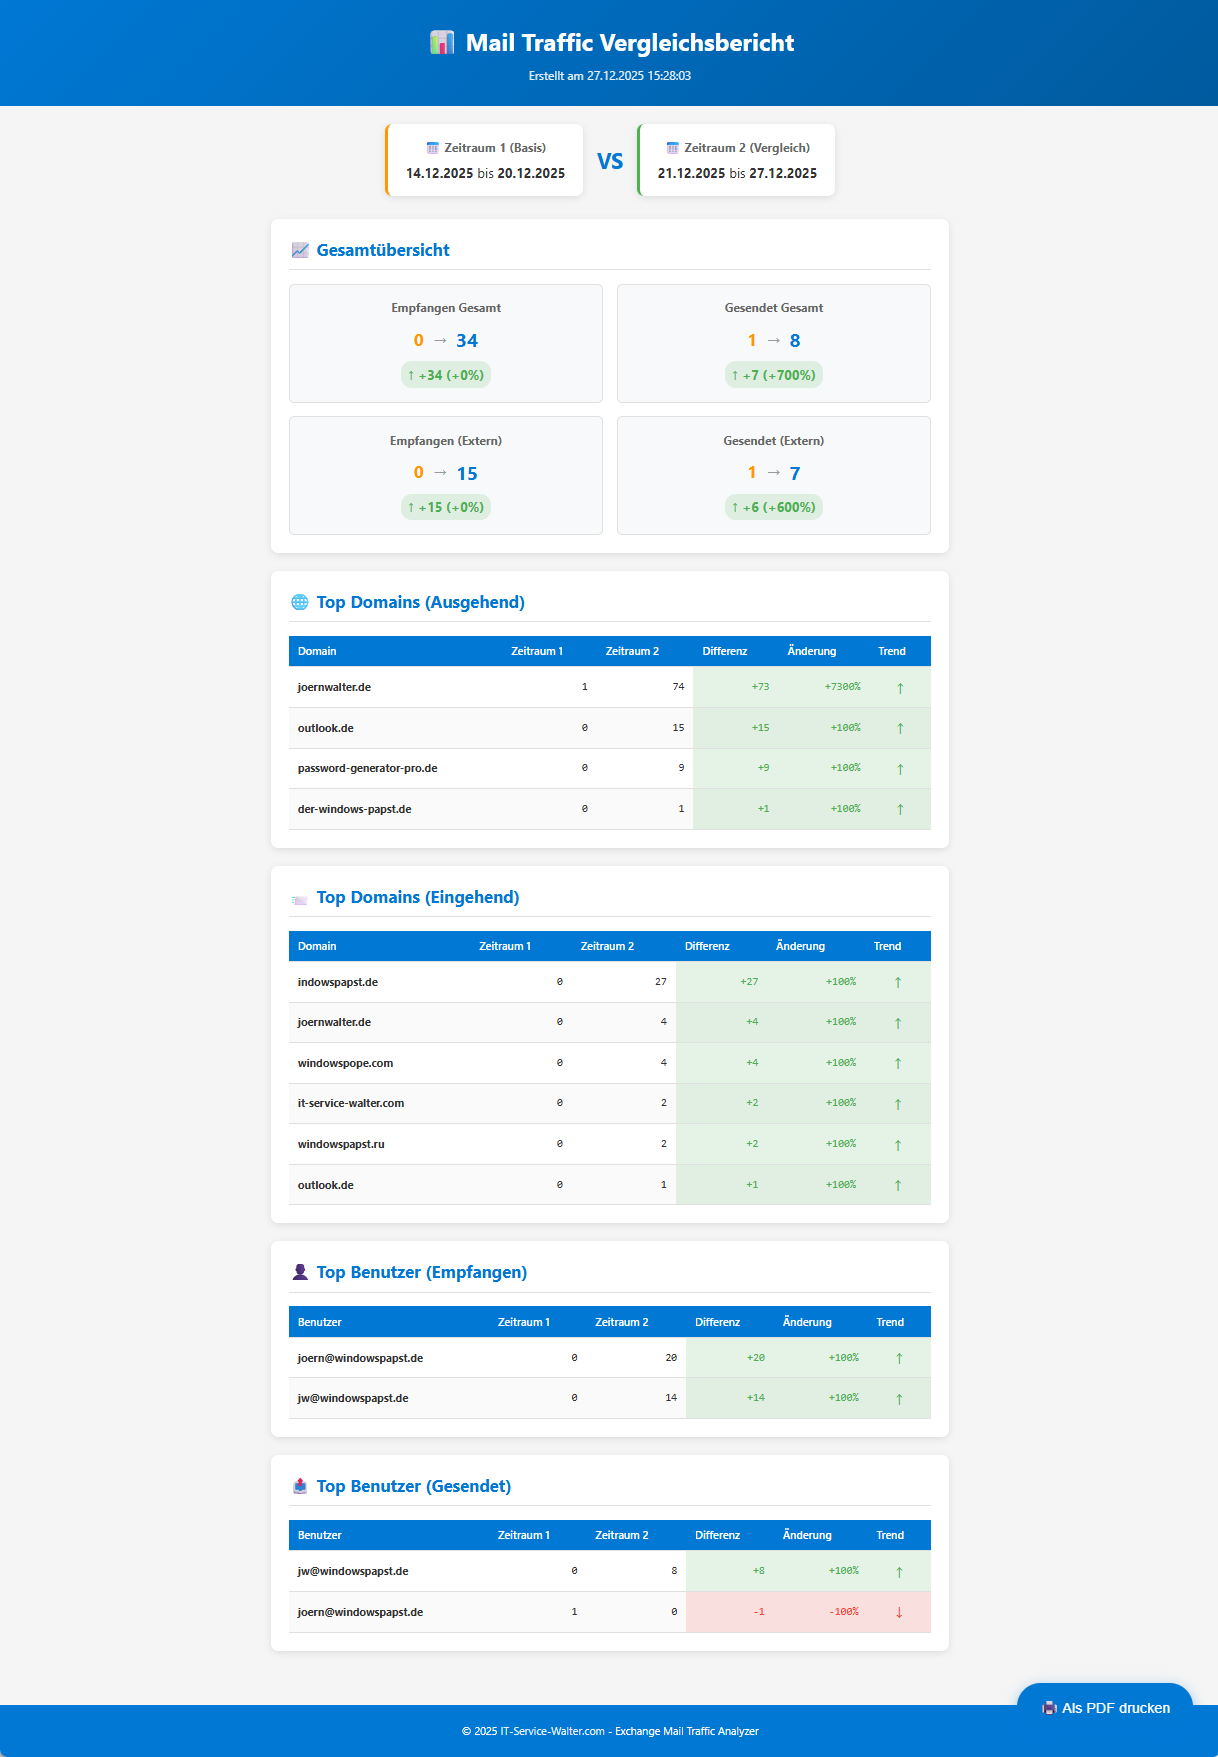Viewport: 1218px width, 1757px height.
Task: Click the globe icon by Top Domains (Ausgehend)
Action: pyautogui.click(x=300, y=602)
